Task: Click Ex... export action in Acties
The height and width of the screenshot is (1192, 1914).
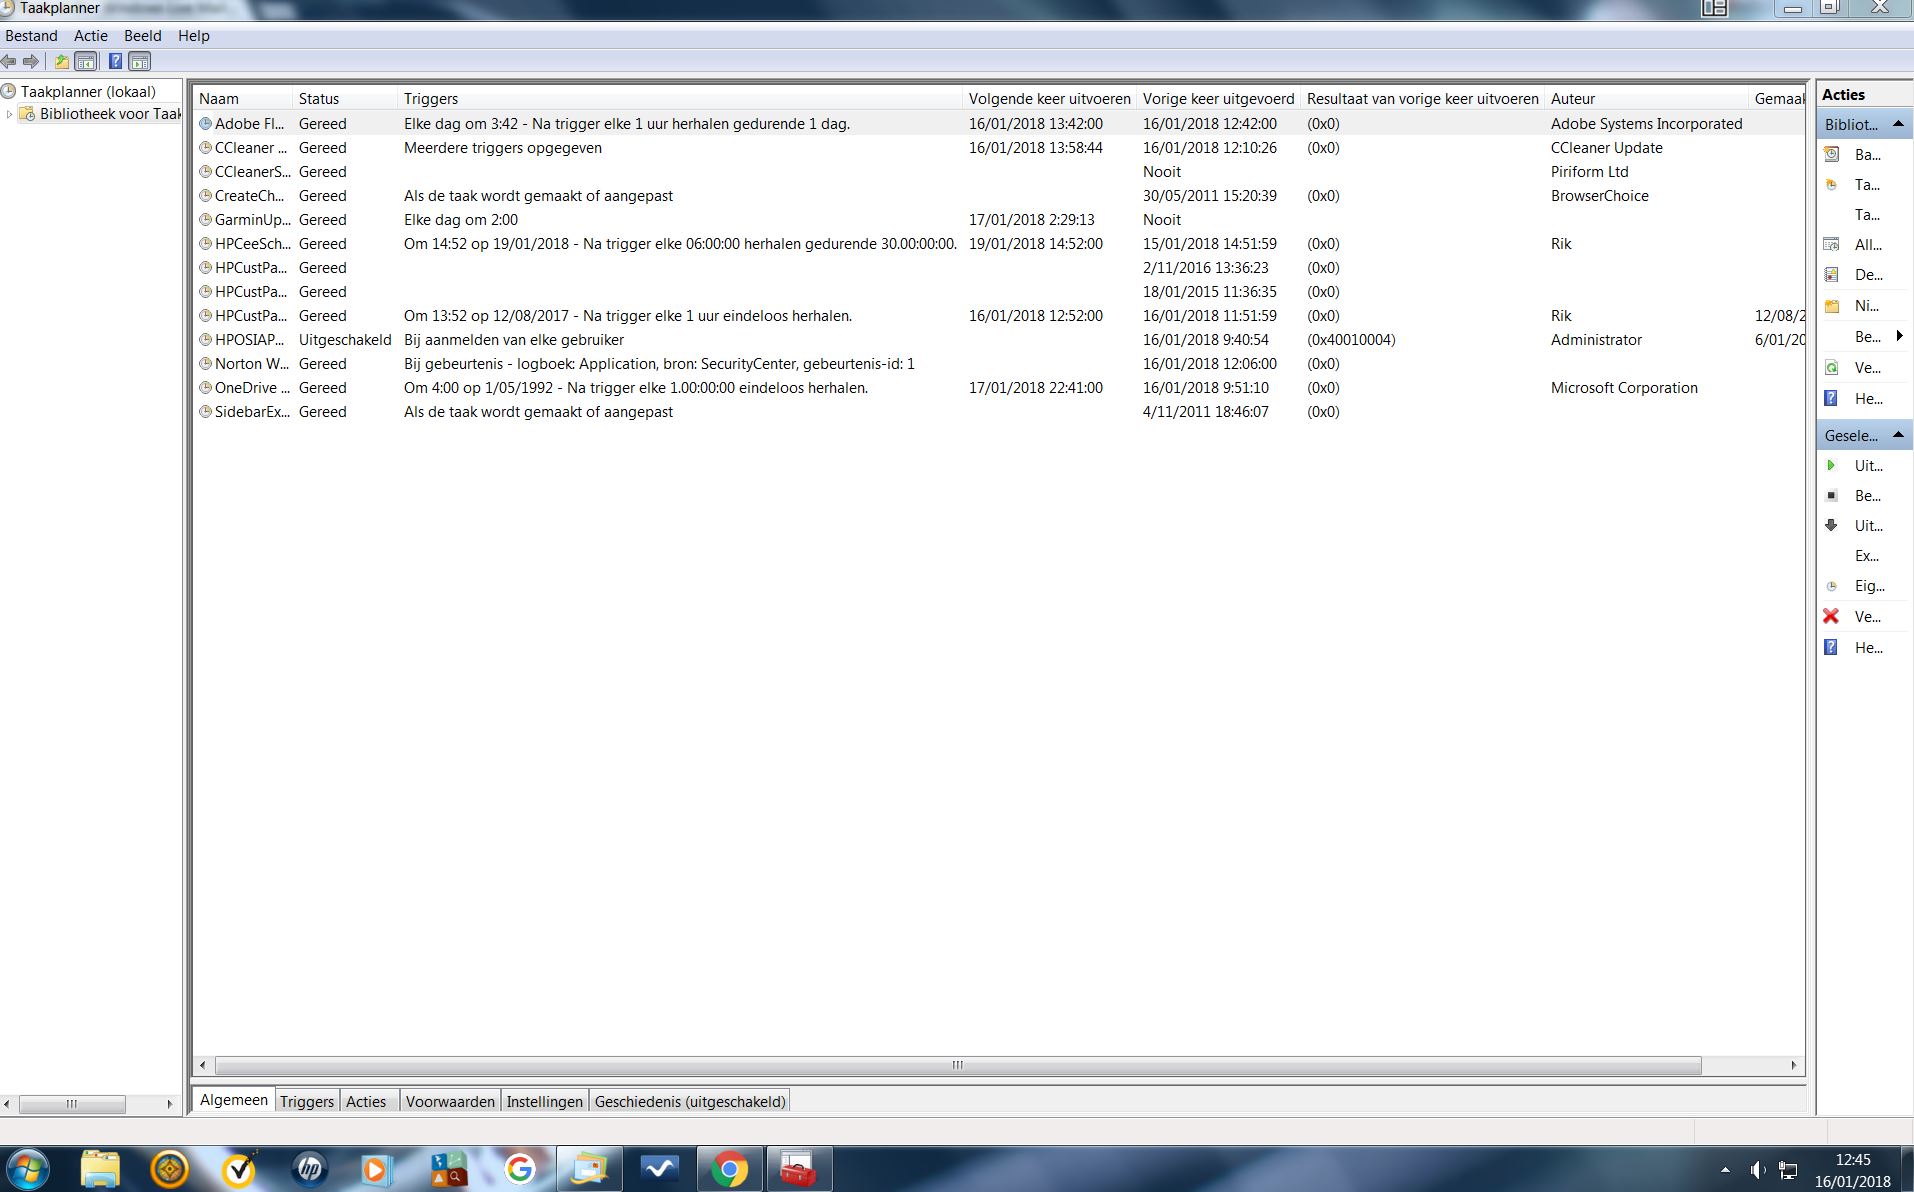Action: [x=1866, y=556]
